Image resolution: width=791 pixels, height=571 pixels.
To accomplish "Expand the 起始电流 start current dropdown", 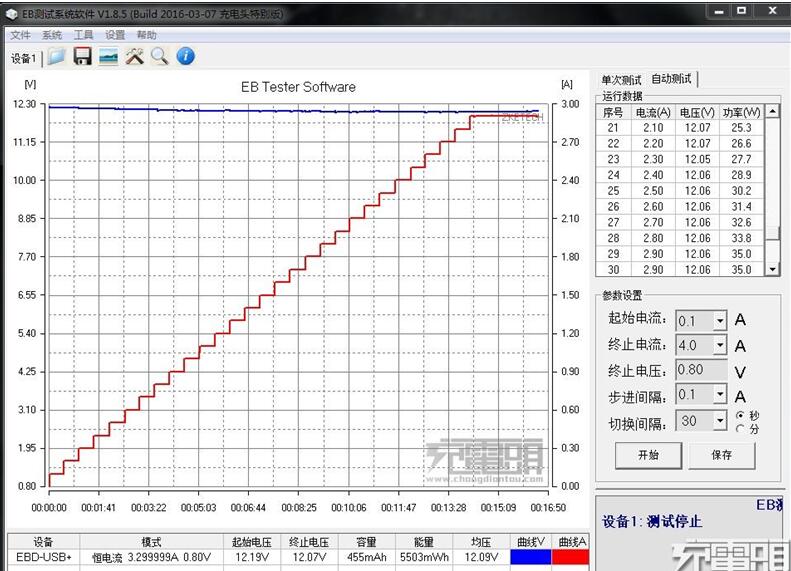I will click(x=719, y=321).
